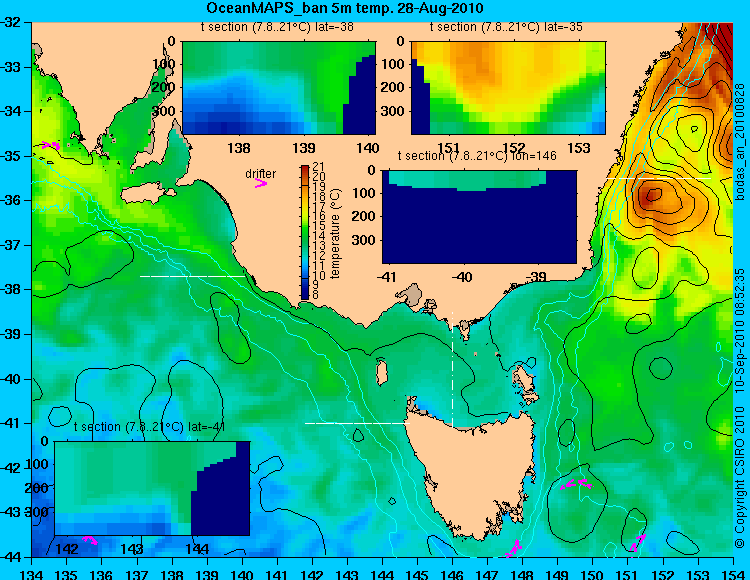This screenshot has height=580, width=750.
Task: Click the '10-Sep-2010 08:52:35' timestamp
Action: pos(740,330)
